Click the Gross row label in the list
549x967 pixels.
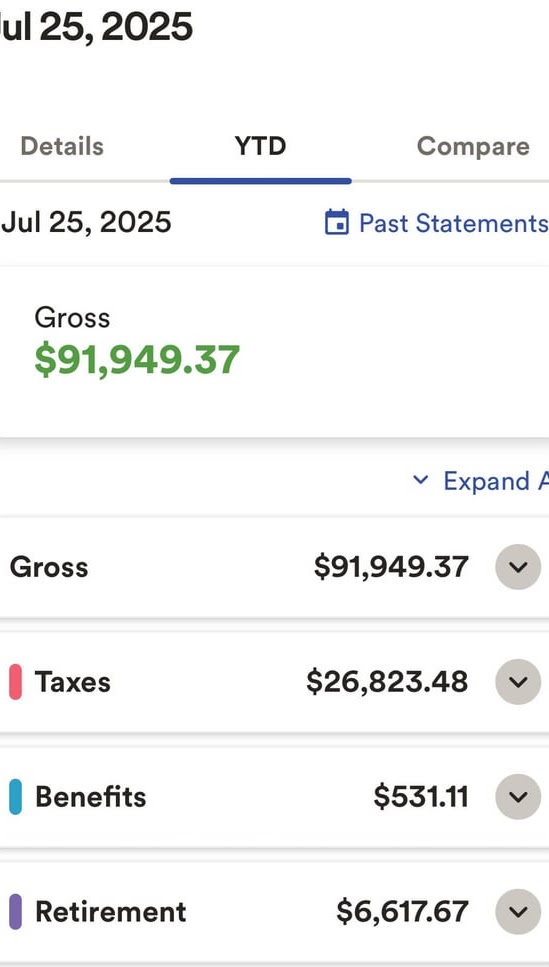[x=49, y=567]
